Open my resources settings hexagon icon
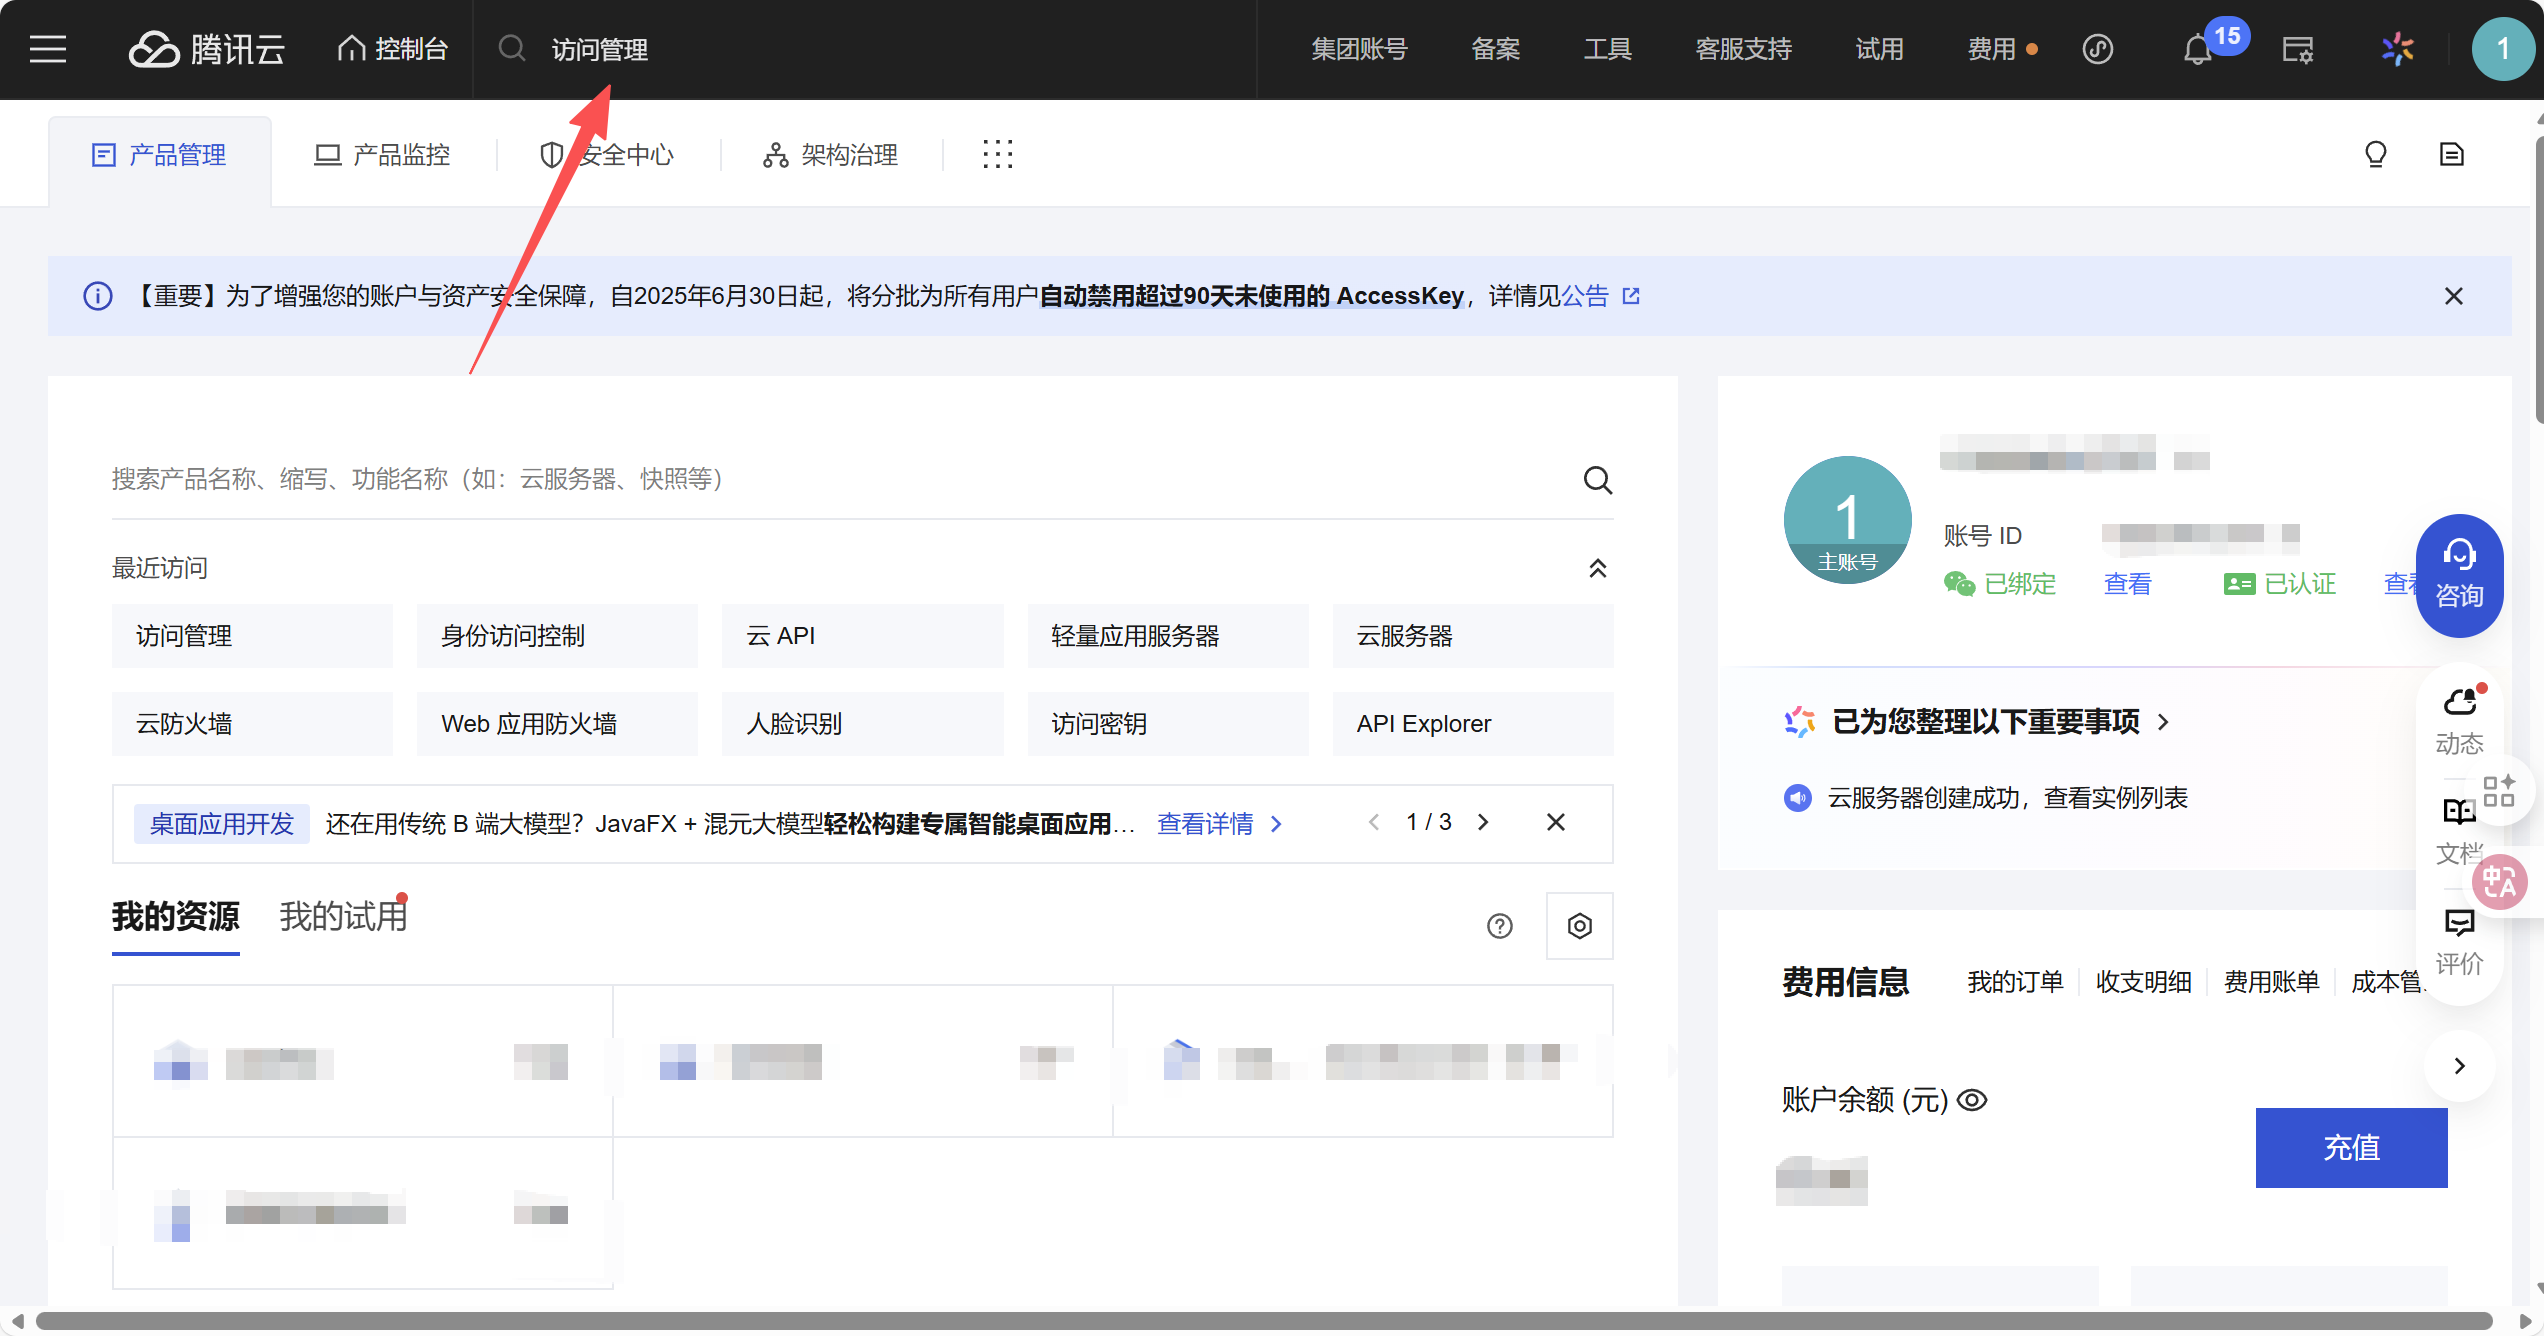 click(x=1579, y=926)
